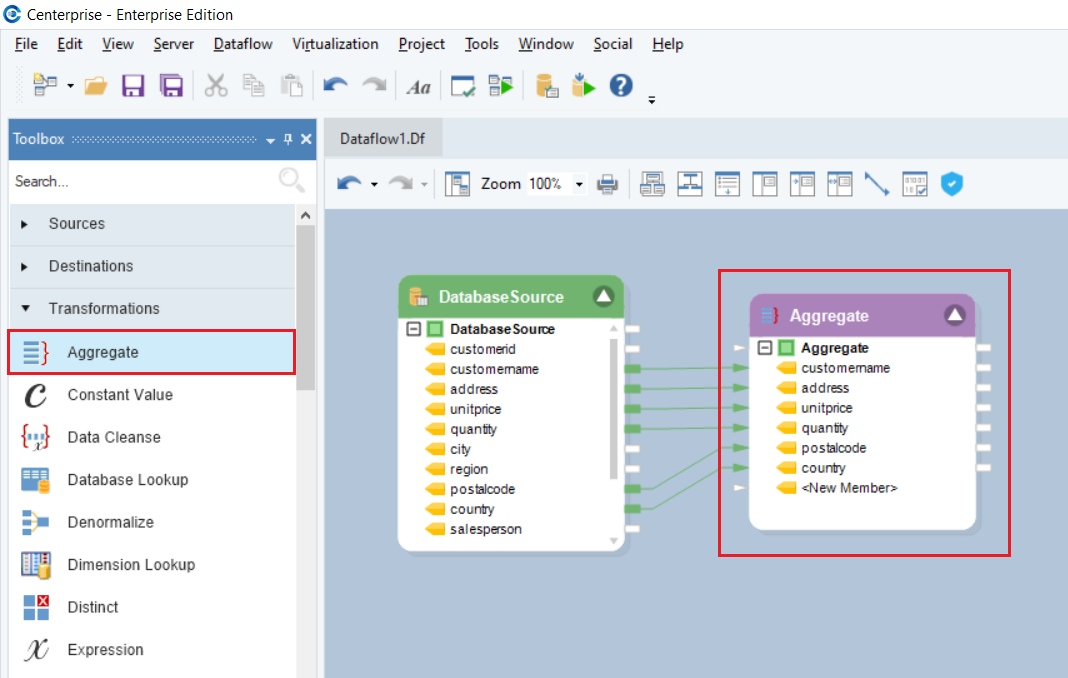Click the Cut scissors icon
The width and height of the screenshot is (1068, 678).
click(x=216, y=86)
